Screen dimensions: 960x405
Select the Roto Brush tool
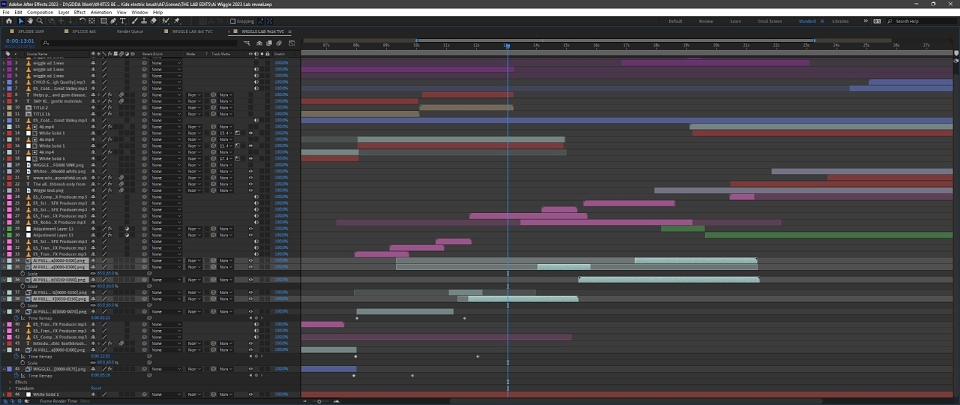coord(165,21)
